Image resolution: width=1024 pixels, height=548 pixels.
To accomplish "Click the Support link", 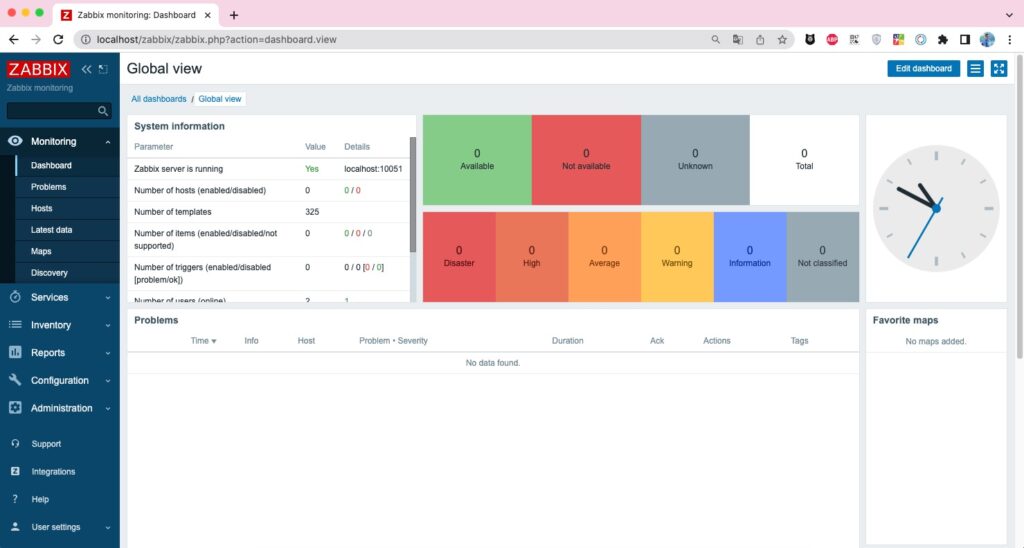I will pyautogui.click(x=46, y=444).
